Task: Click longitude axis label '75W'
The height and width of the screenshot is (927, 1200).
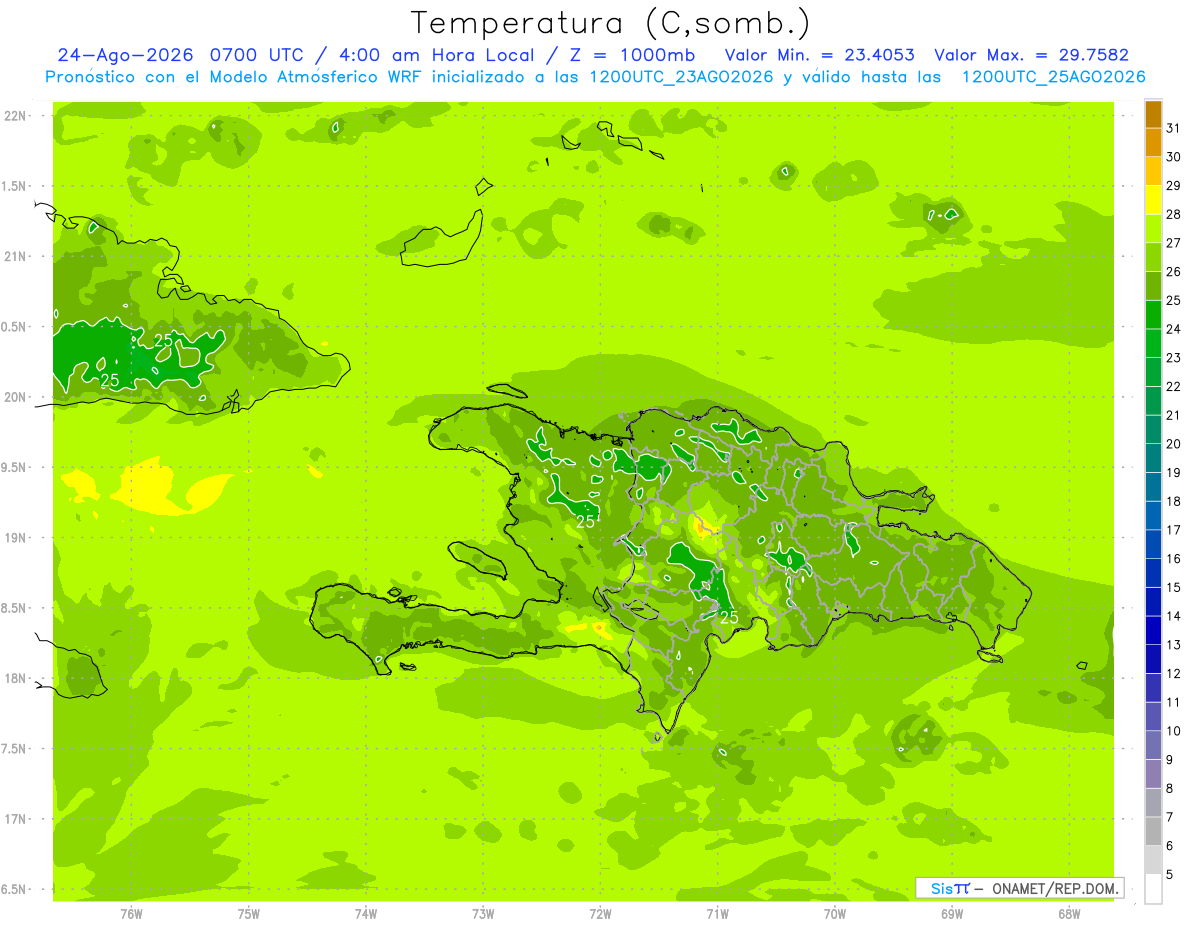Action: (249, 914)
